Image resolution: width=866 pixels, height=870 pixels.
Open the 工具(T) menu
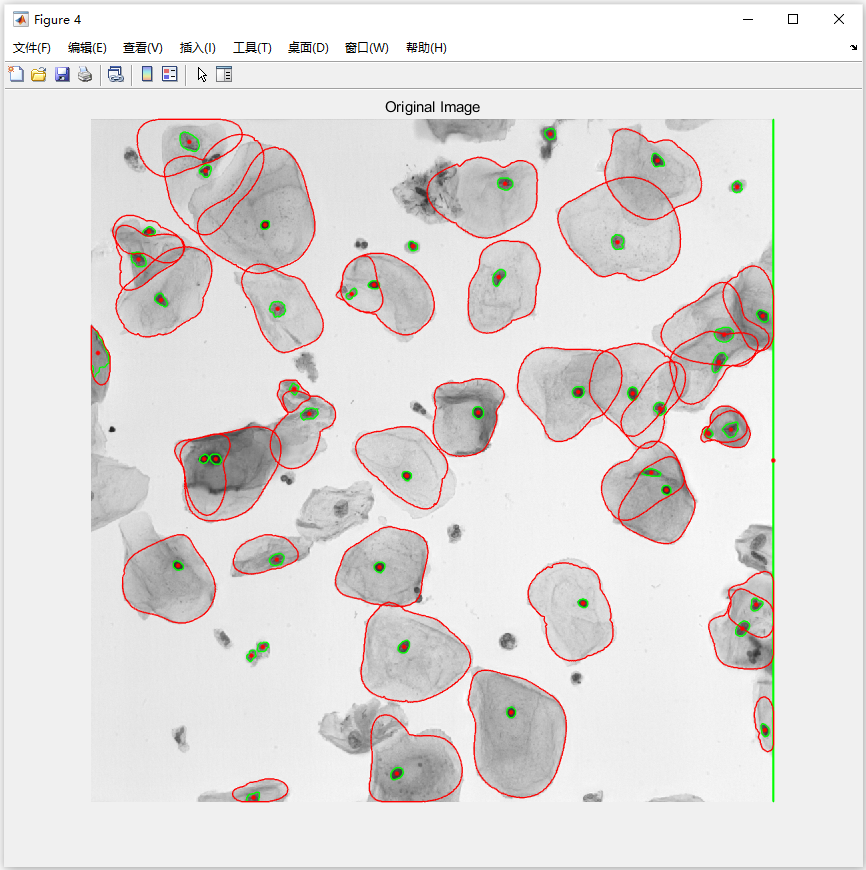(x=252, y=48)
